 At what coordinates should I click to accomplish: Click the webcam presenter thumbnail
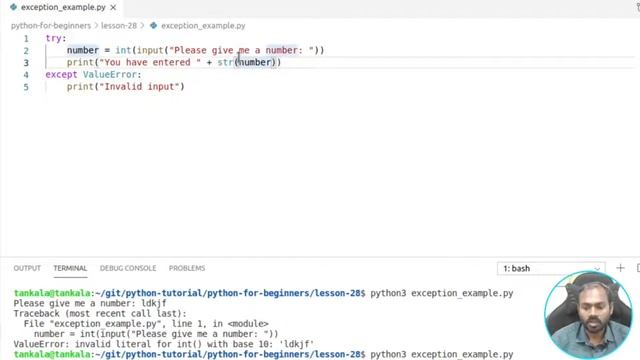tap(588, 316)
